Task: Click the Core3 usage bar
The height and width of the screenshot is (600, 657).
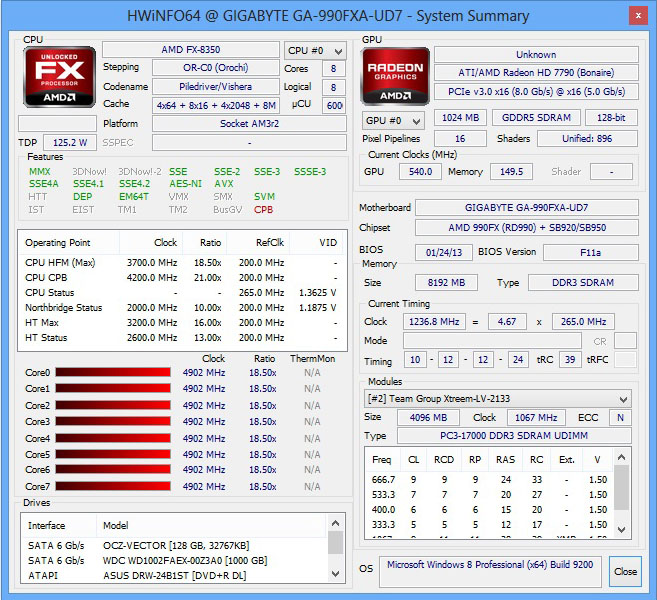Action: point(113,421)
